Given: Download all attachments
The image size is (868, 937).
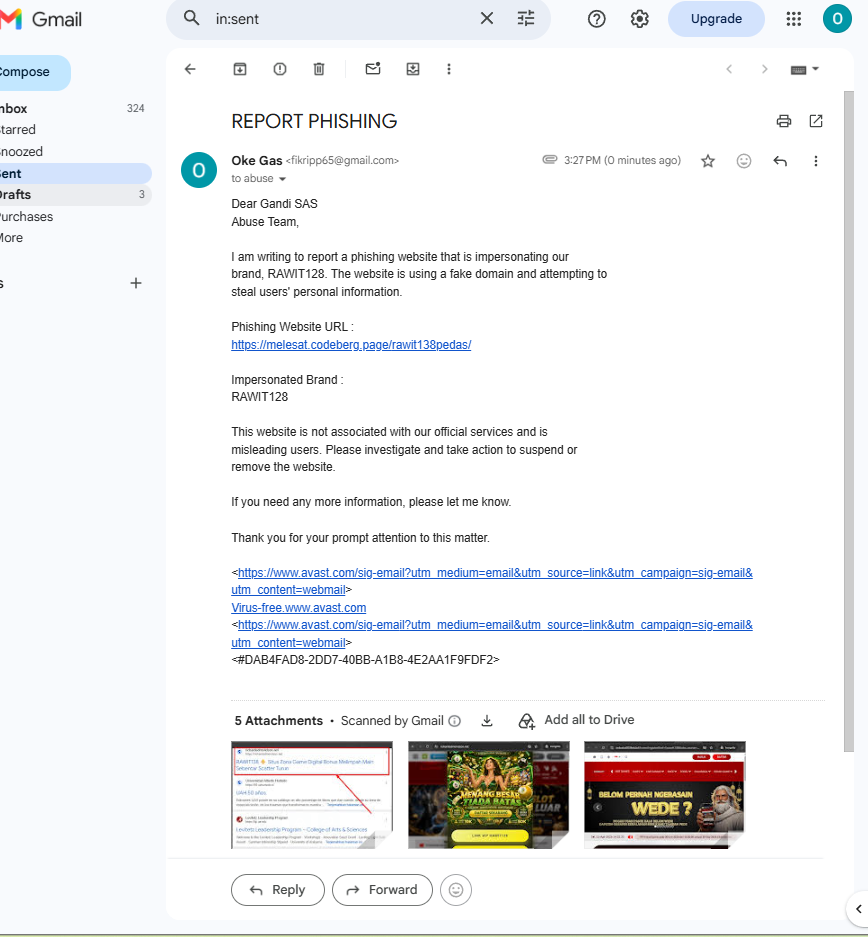Looking at the screenshot, I should [487, 721].
